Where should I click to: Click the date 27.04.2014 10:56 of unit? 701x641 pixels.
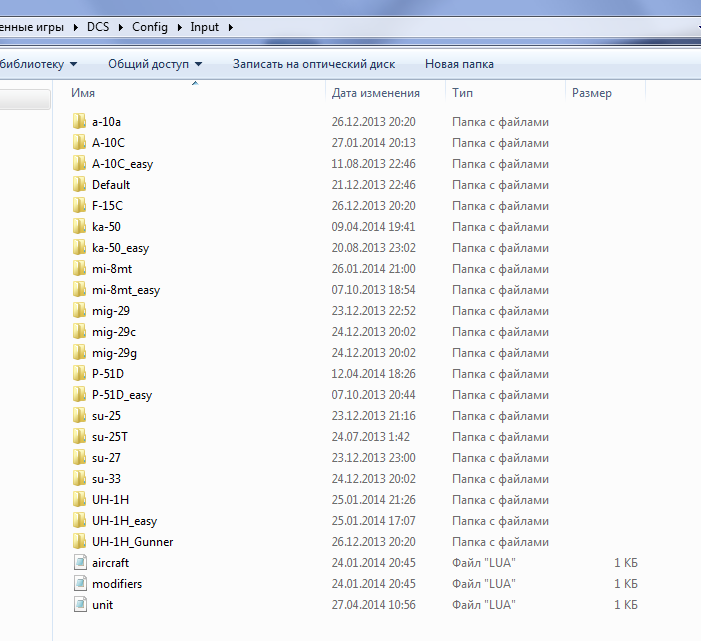tap(373, 605)
